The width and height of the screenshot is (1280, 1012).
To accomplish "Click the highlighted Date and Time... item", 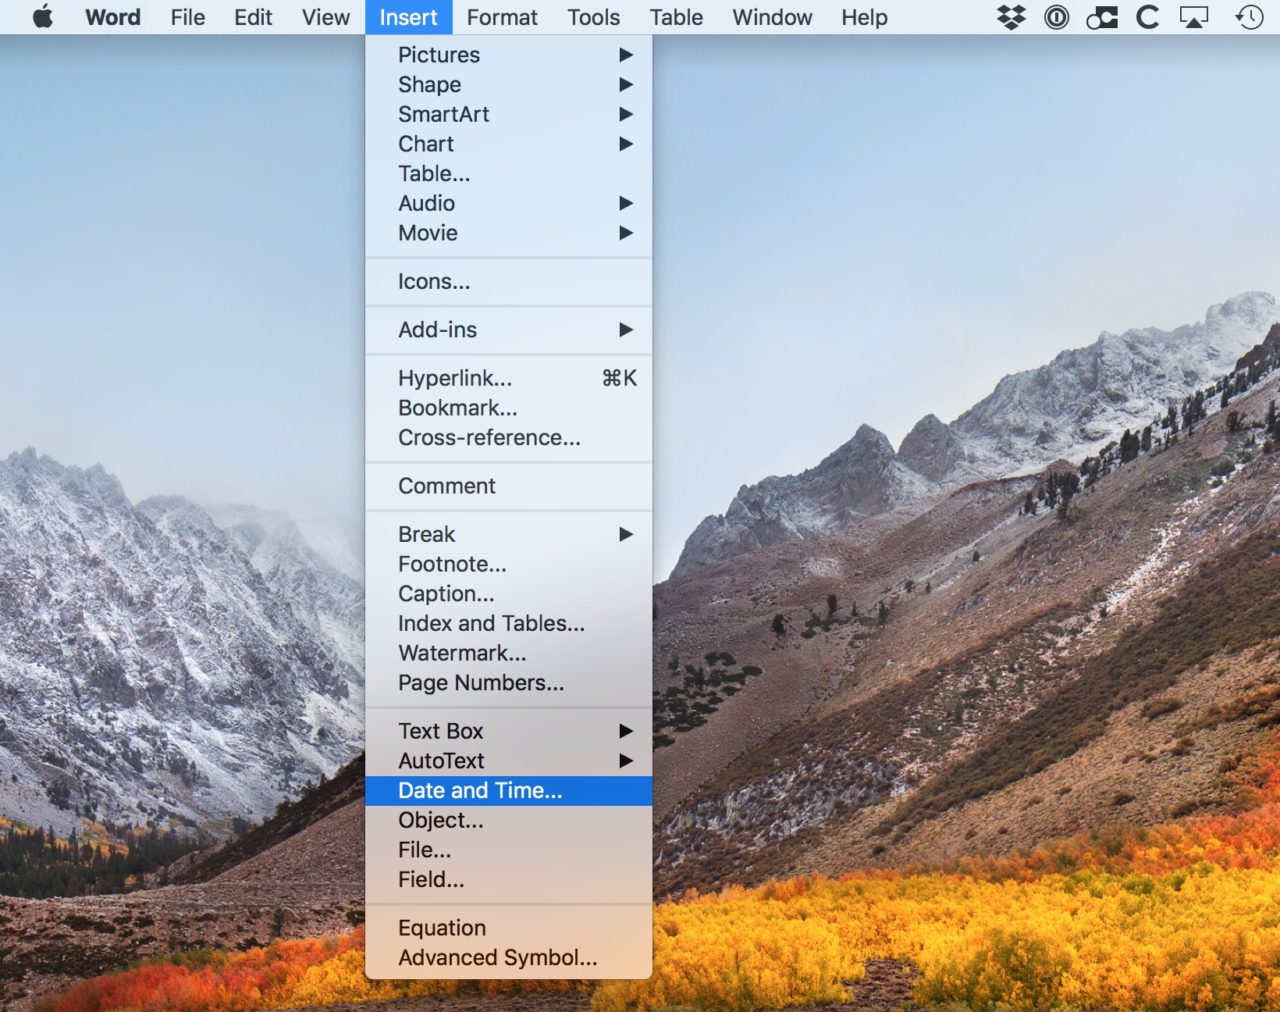I will [x=509, y=791].
